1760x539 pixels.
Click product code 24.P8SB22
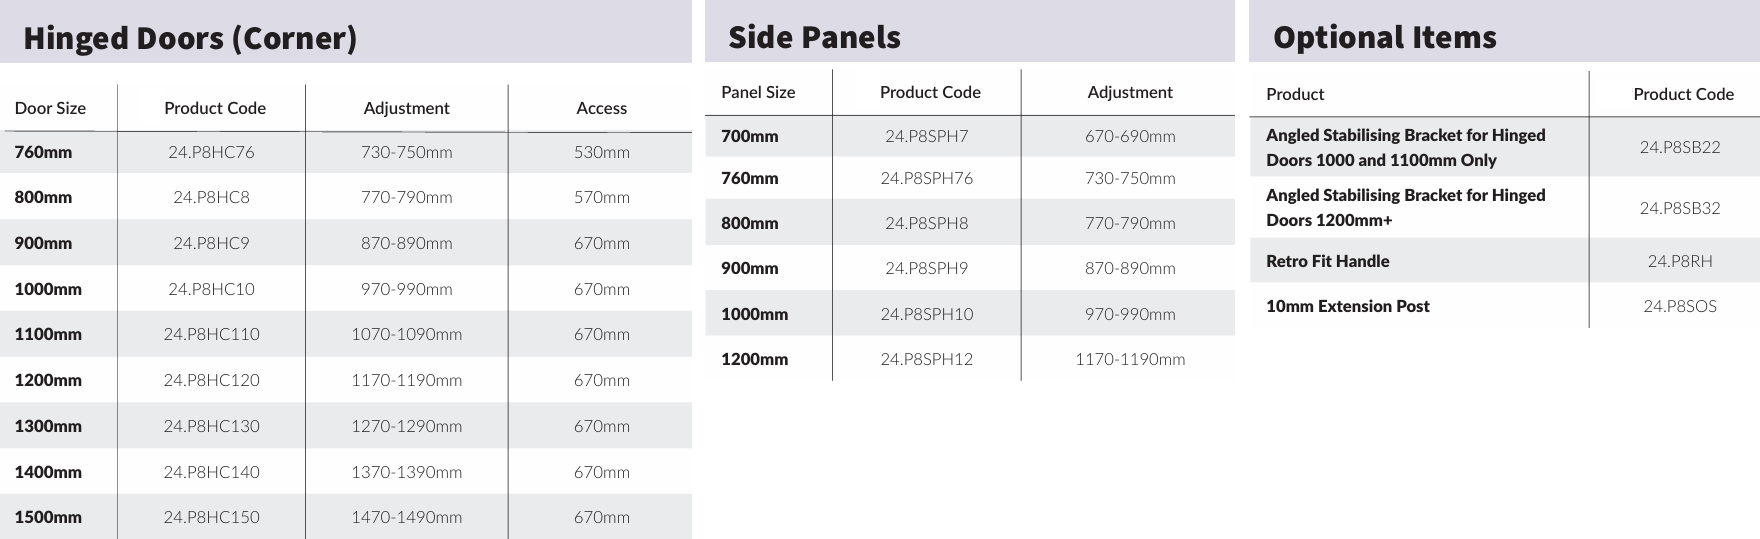[1679, 147]
